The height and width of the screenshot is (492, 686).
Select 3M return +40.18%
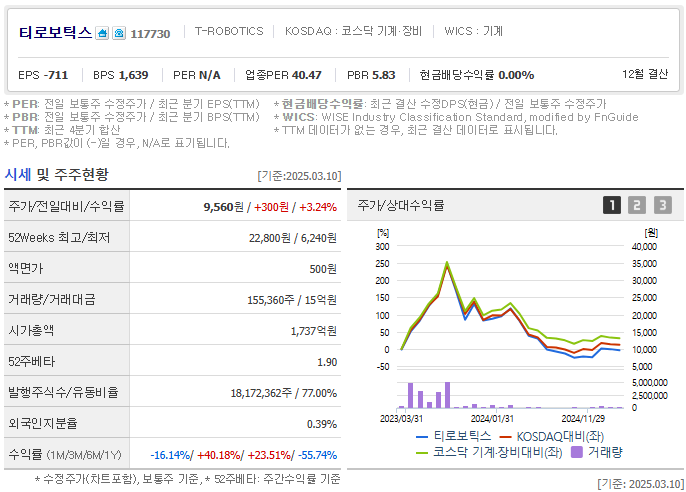[218, 455]
